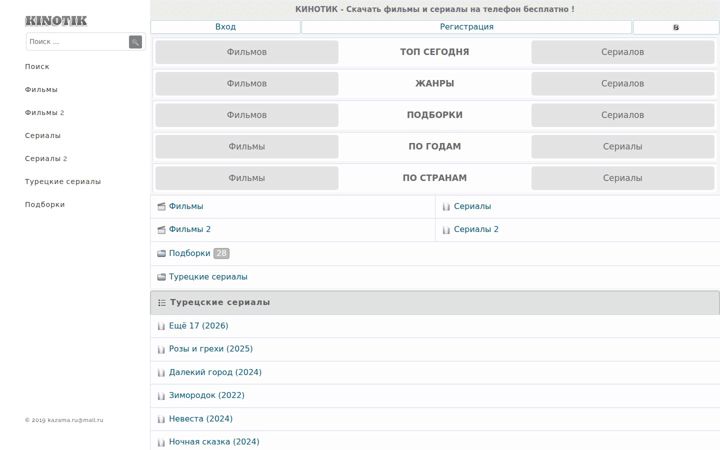Click the KINOTIK logo
The height and width of the screenshot is (450, 720).
(x=56, y=21)
